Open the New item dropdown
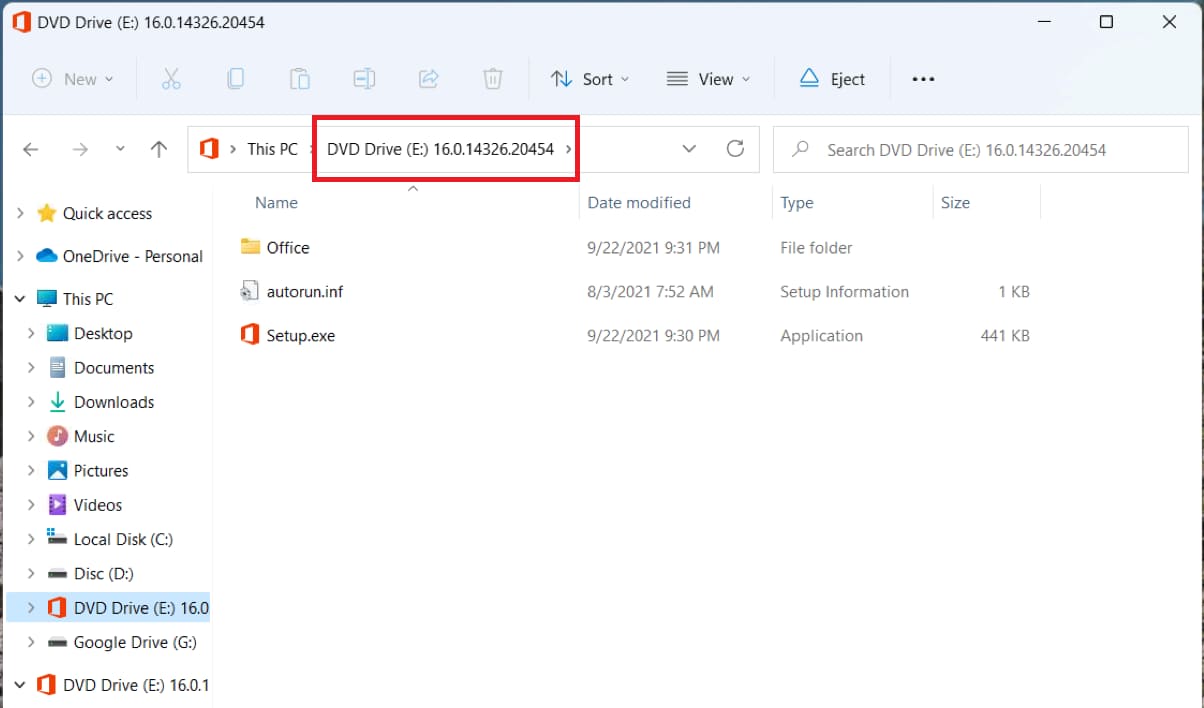 [73, 79]
